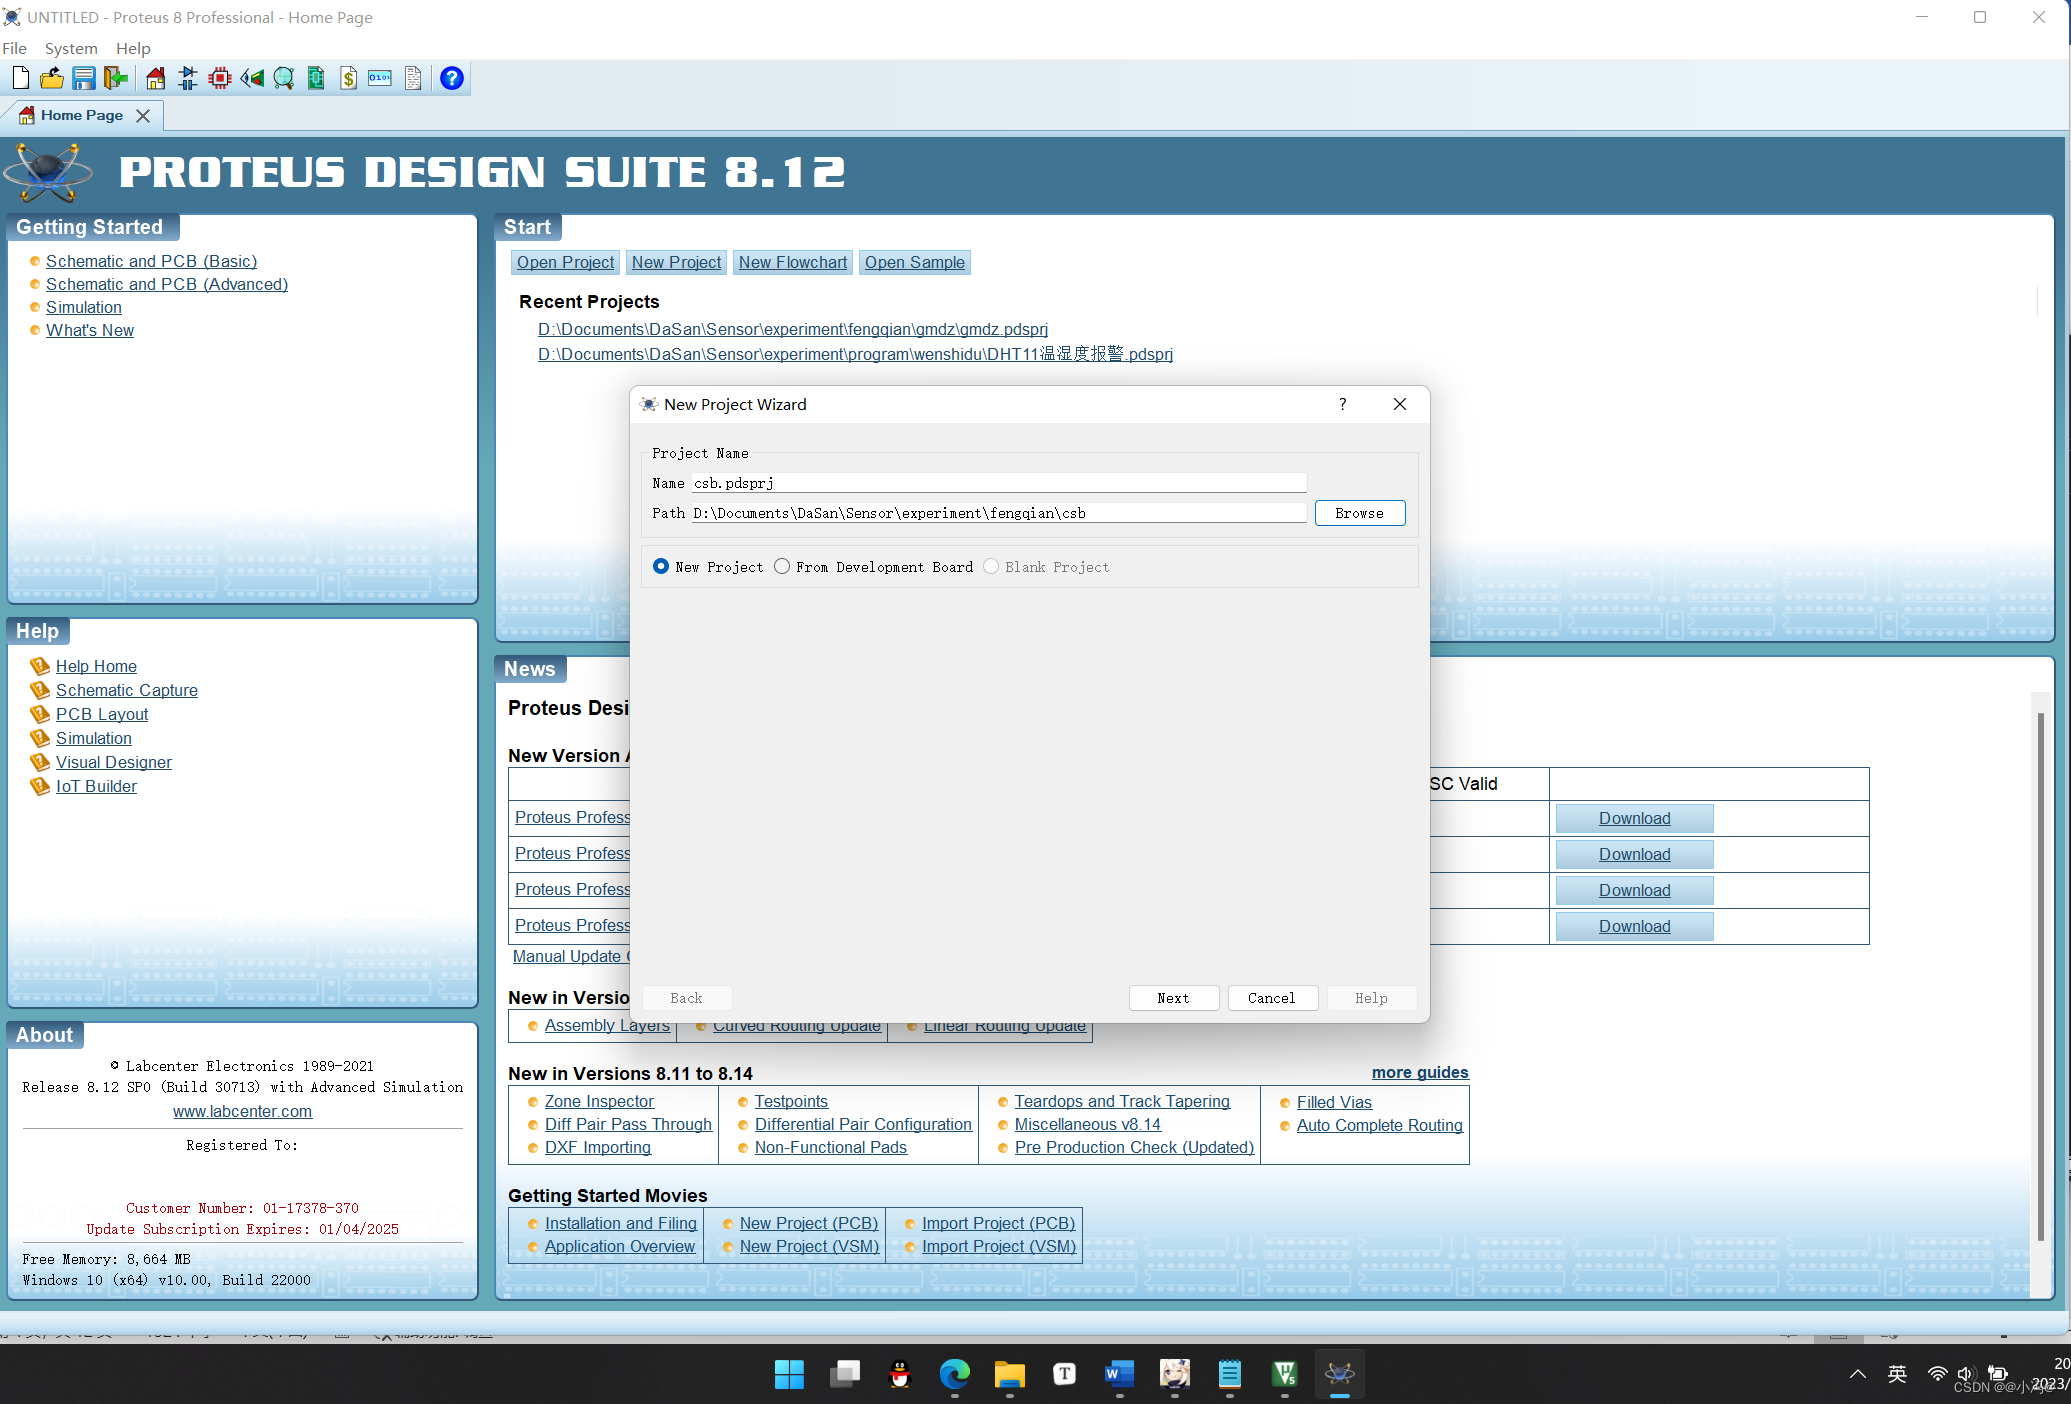Screen dimensions: 2071x1404
Task: Click the Open Sample start option
Action: [x=916, y=262]
